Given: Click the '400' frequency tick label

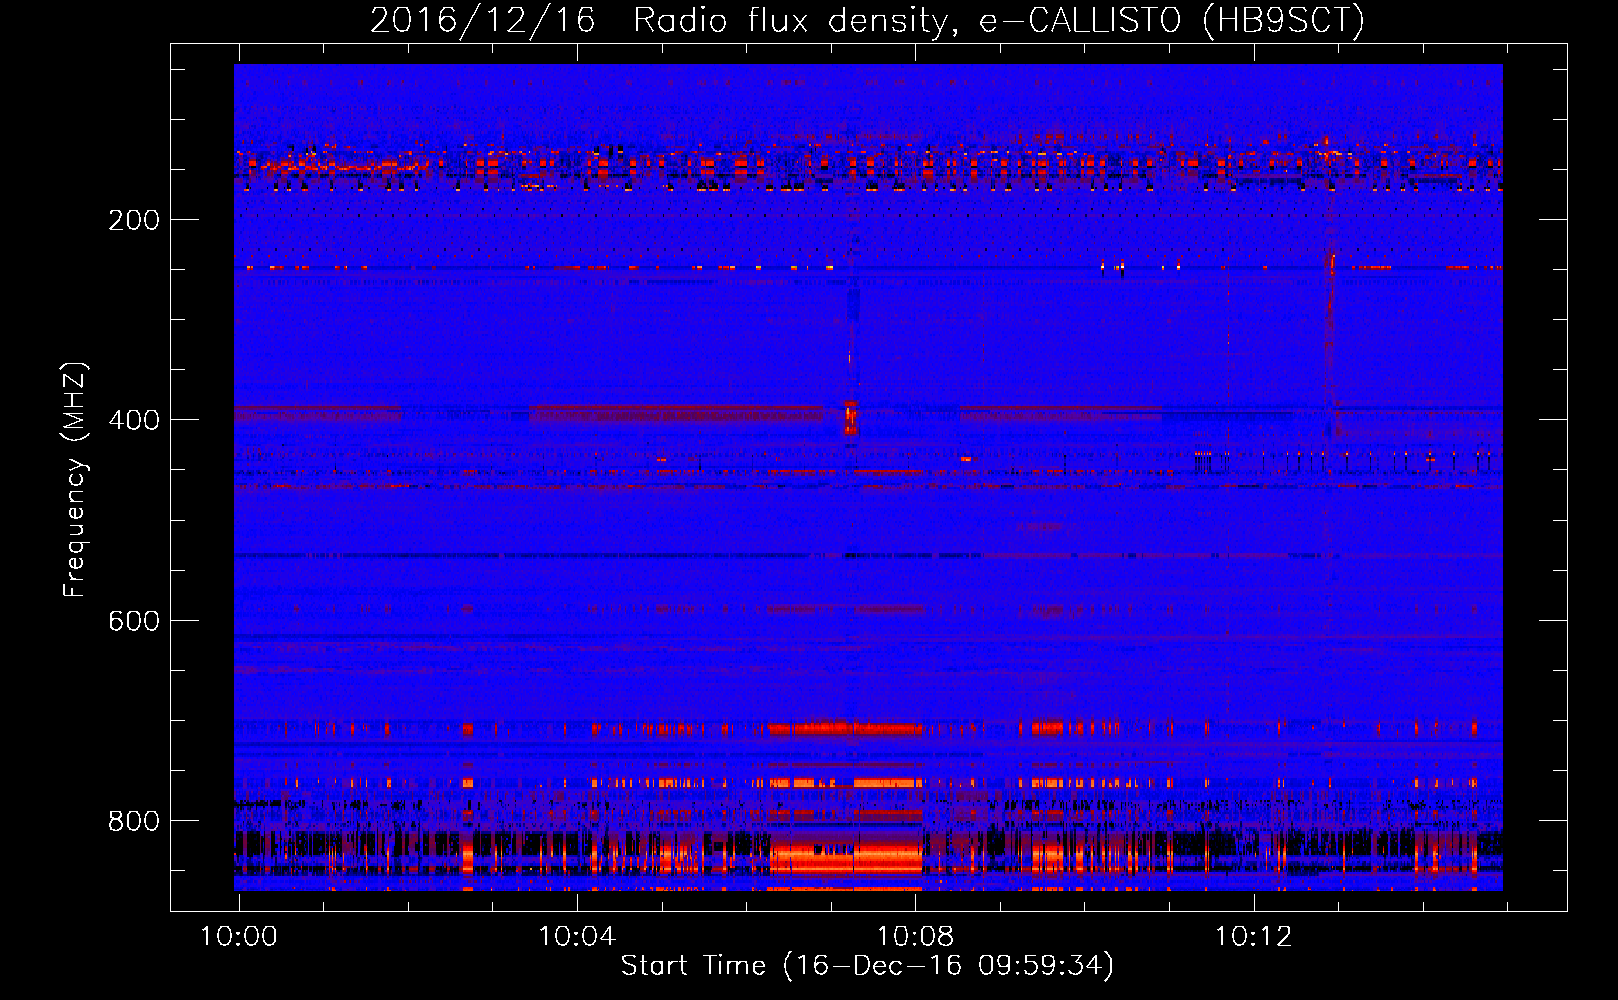Looking at the screenshot, I should point(134,420).
